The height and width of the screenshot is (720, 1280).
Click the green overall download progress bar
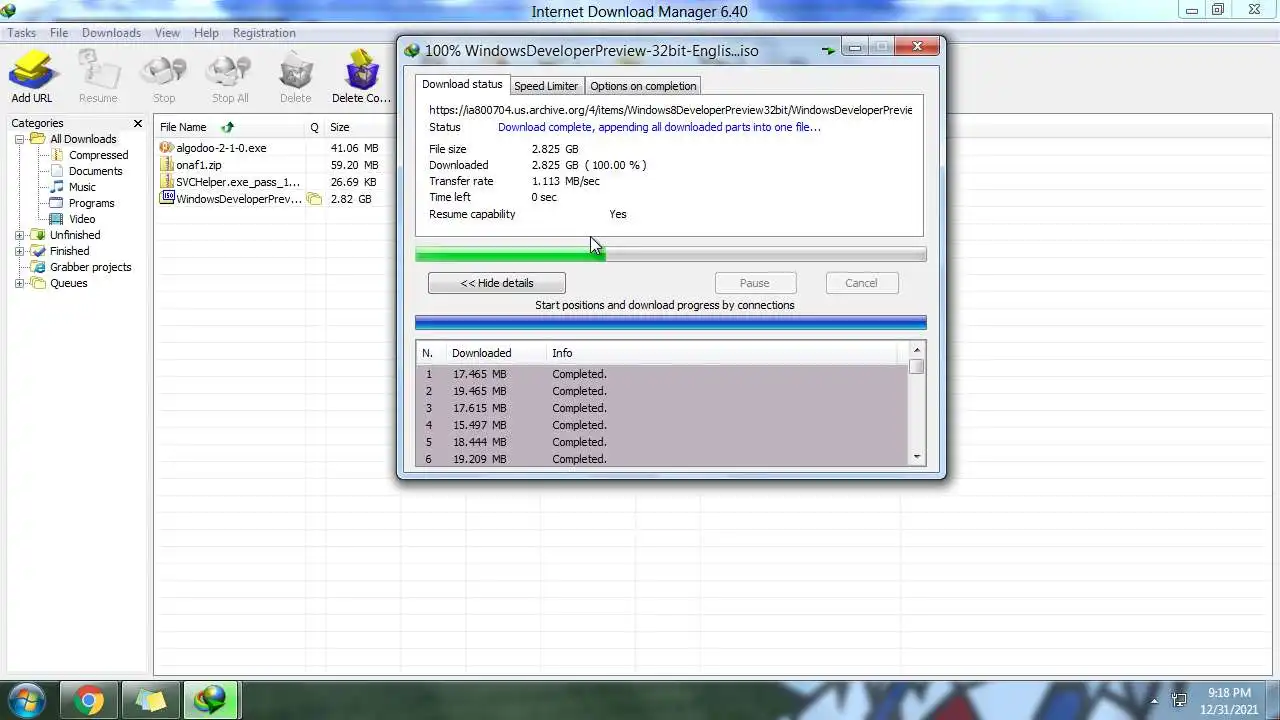tap(670, 255)
